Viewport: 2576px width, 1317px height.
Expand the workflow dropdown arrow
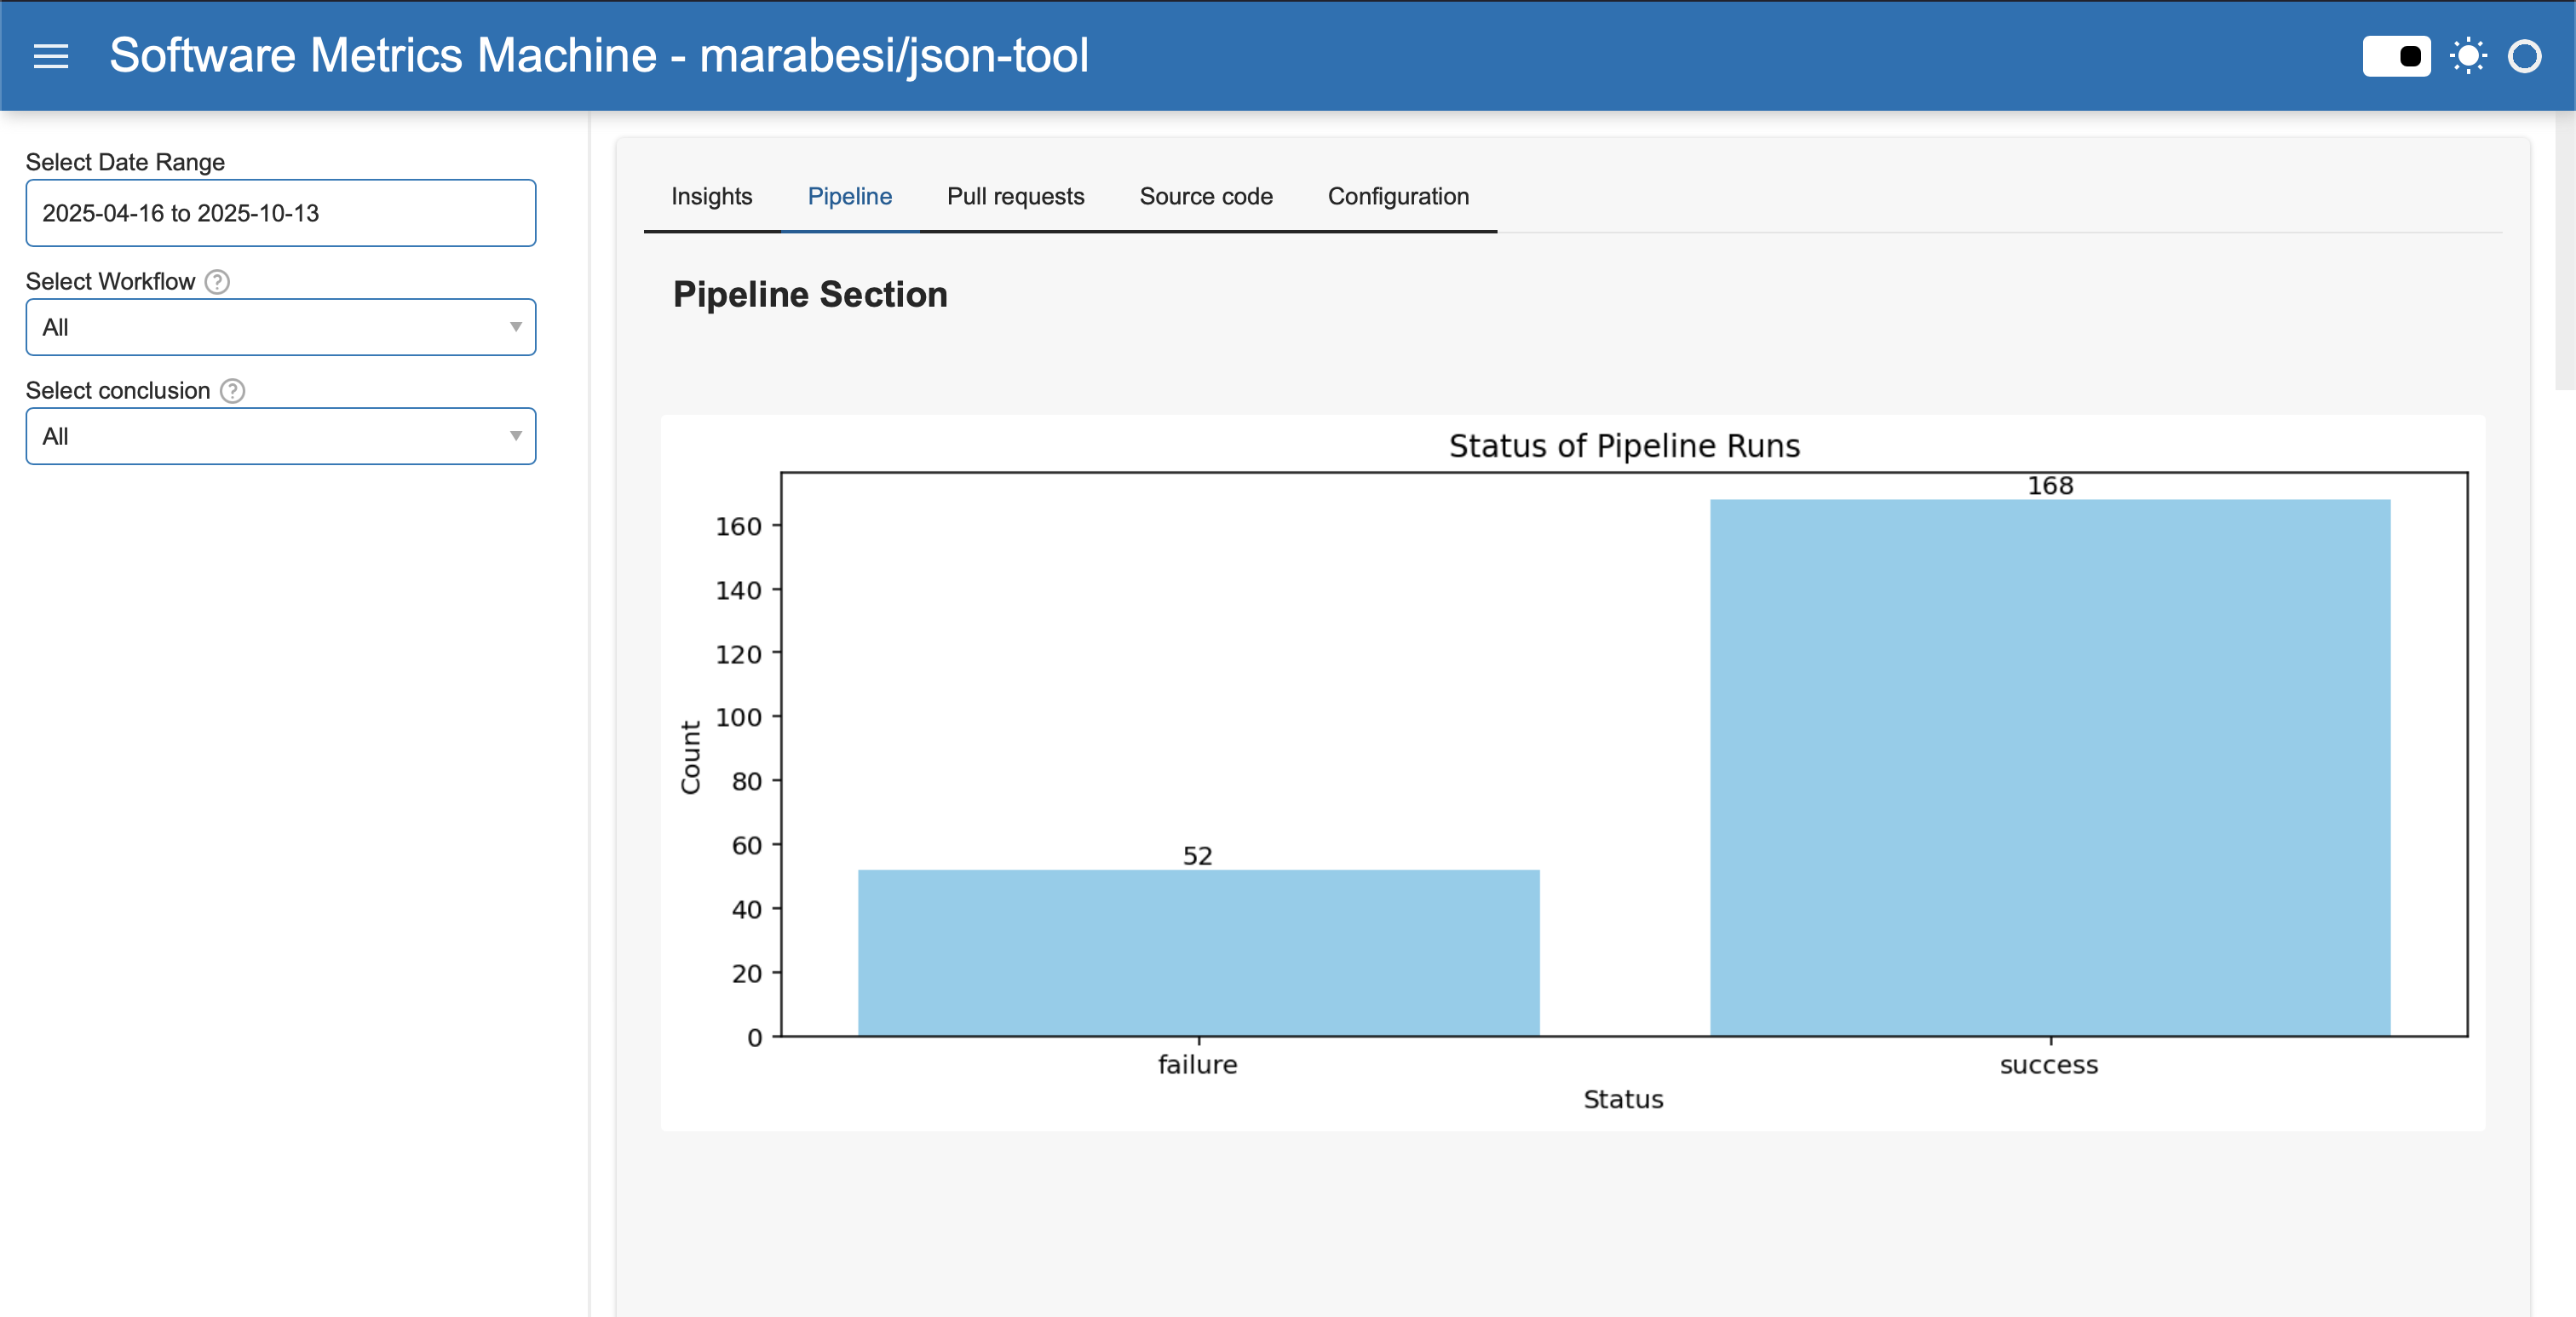point(516,327)
